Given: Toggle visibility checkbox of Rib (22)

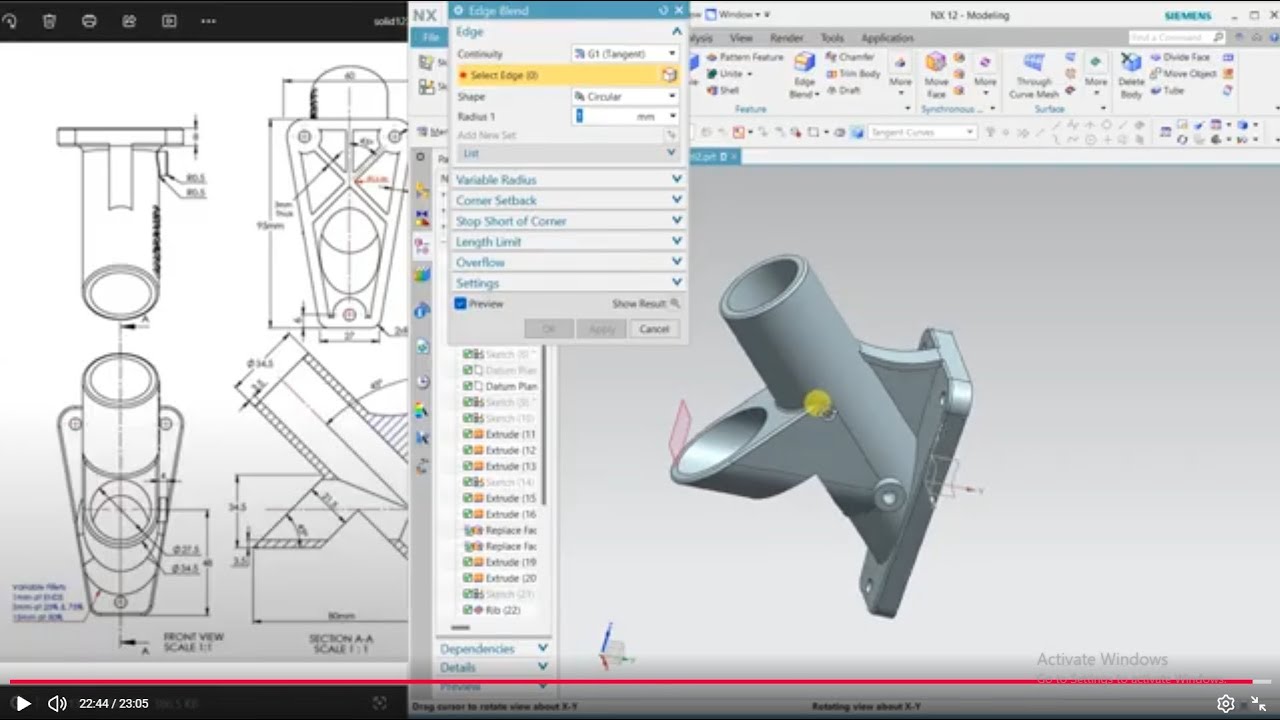Looking at the screenshot, I should coord(468,610).
